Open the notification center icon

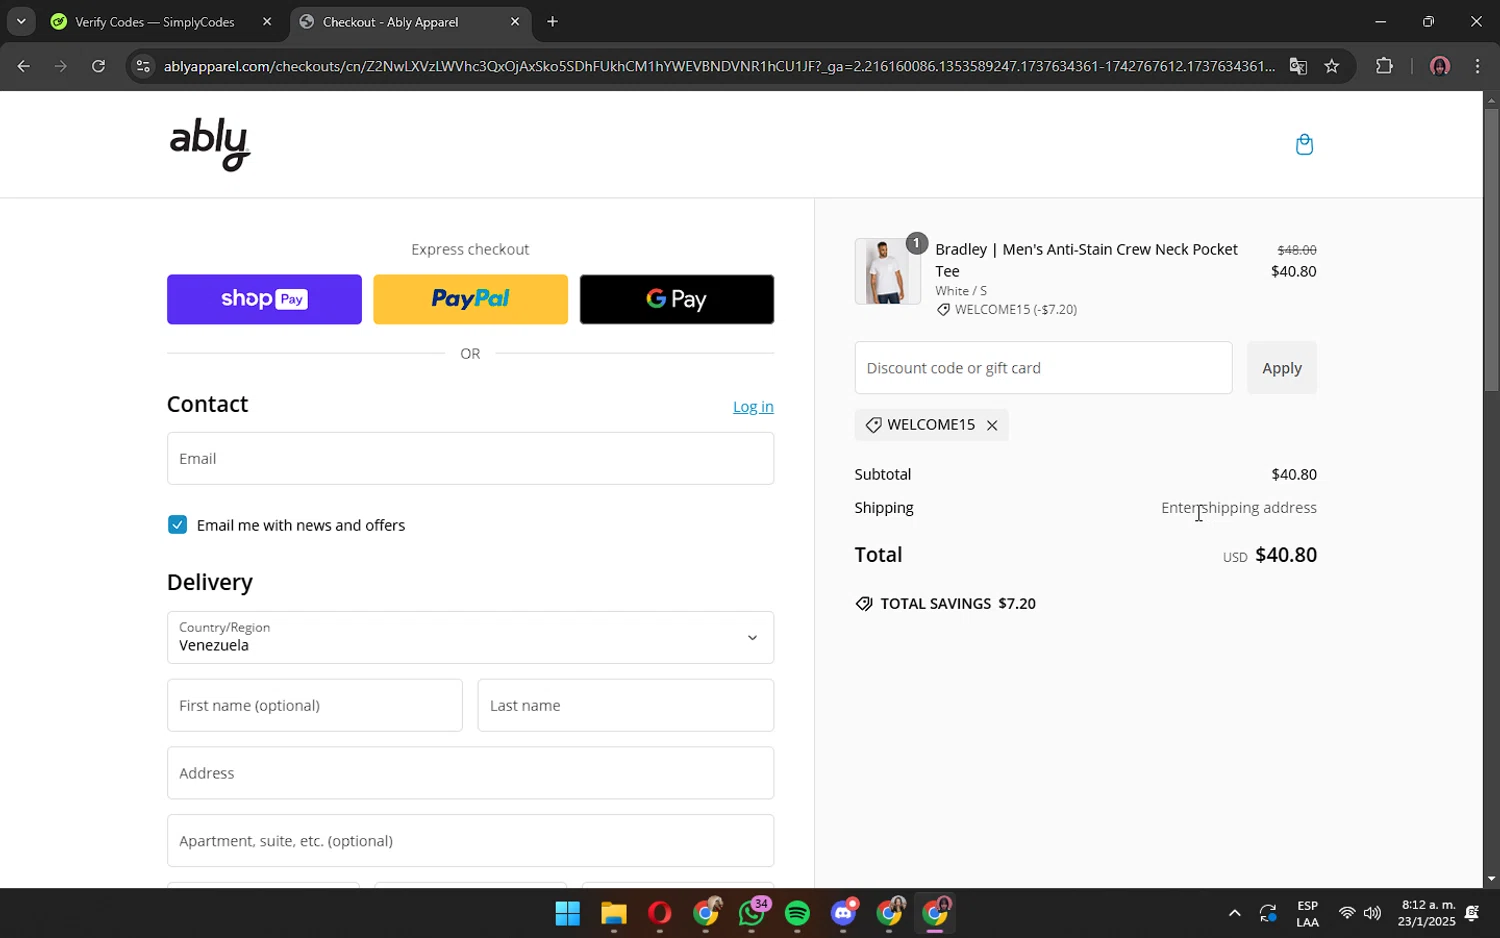[x=1472, y=913]
